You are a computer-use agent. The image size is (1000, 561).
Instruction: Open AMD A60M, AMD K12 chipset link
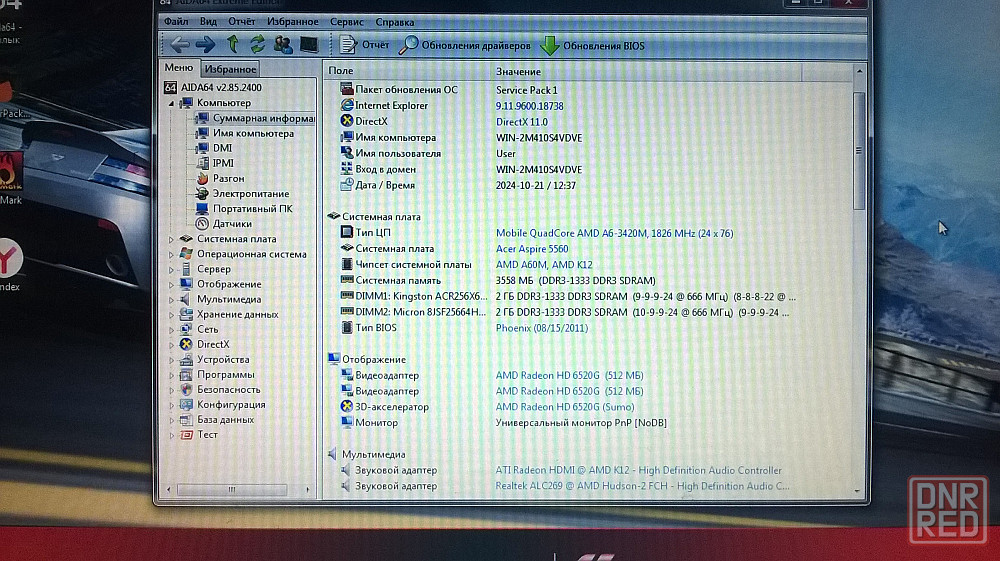tap(544, 265)
